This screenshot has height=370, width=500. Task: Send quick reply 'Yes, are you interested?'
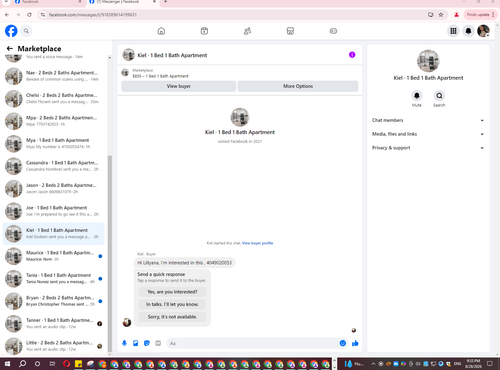pyautogui.click(x=172, y=292)
